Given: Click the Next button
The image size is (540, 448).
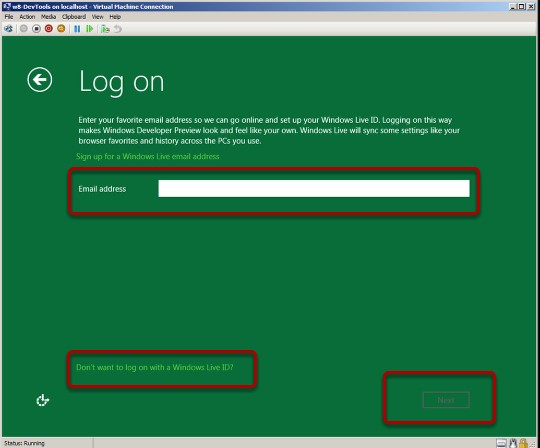Looking at the screenshot, I should [x=446, y=400].
